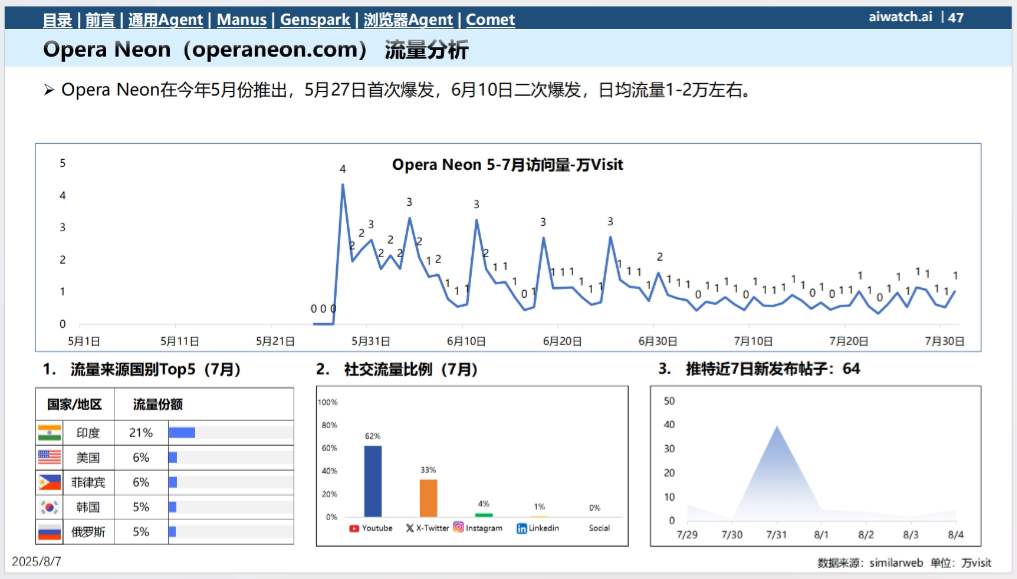Click the Instagram logo in chart legend
Viewport: 1017px width, 579px height.
(x=459, y=527)
